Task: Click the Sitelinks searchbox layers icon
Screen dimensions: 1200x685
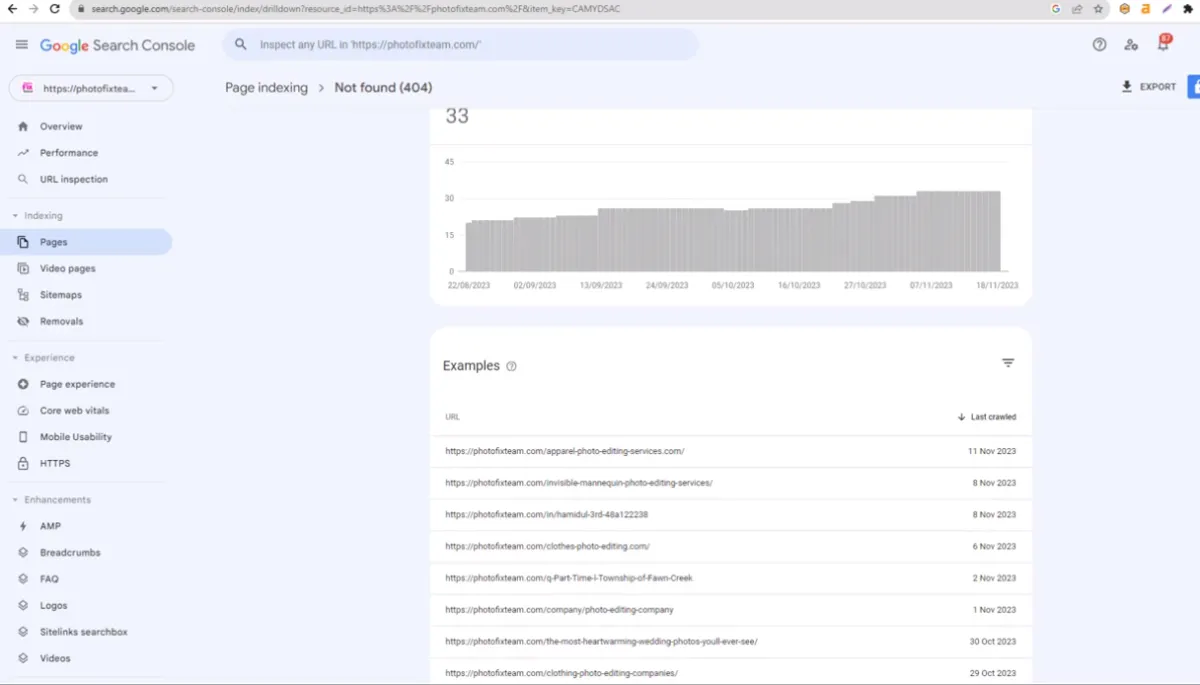Action: (23, 632)
